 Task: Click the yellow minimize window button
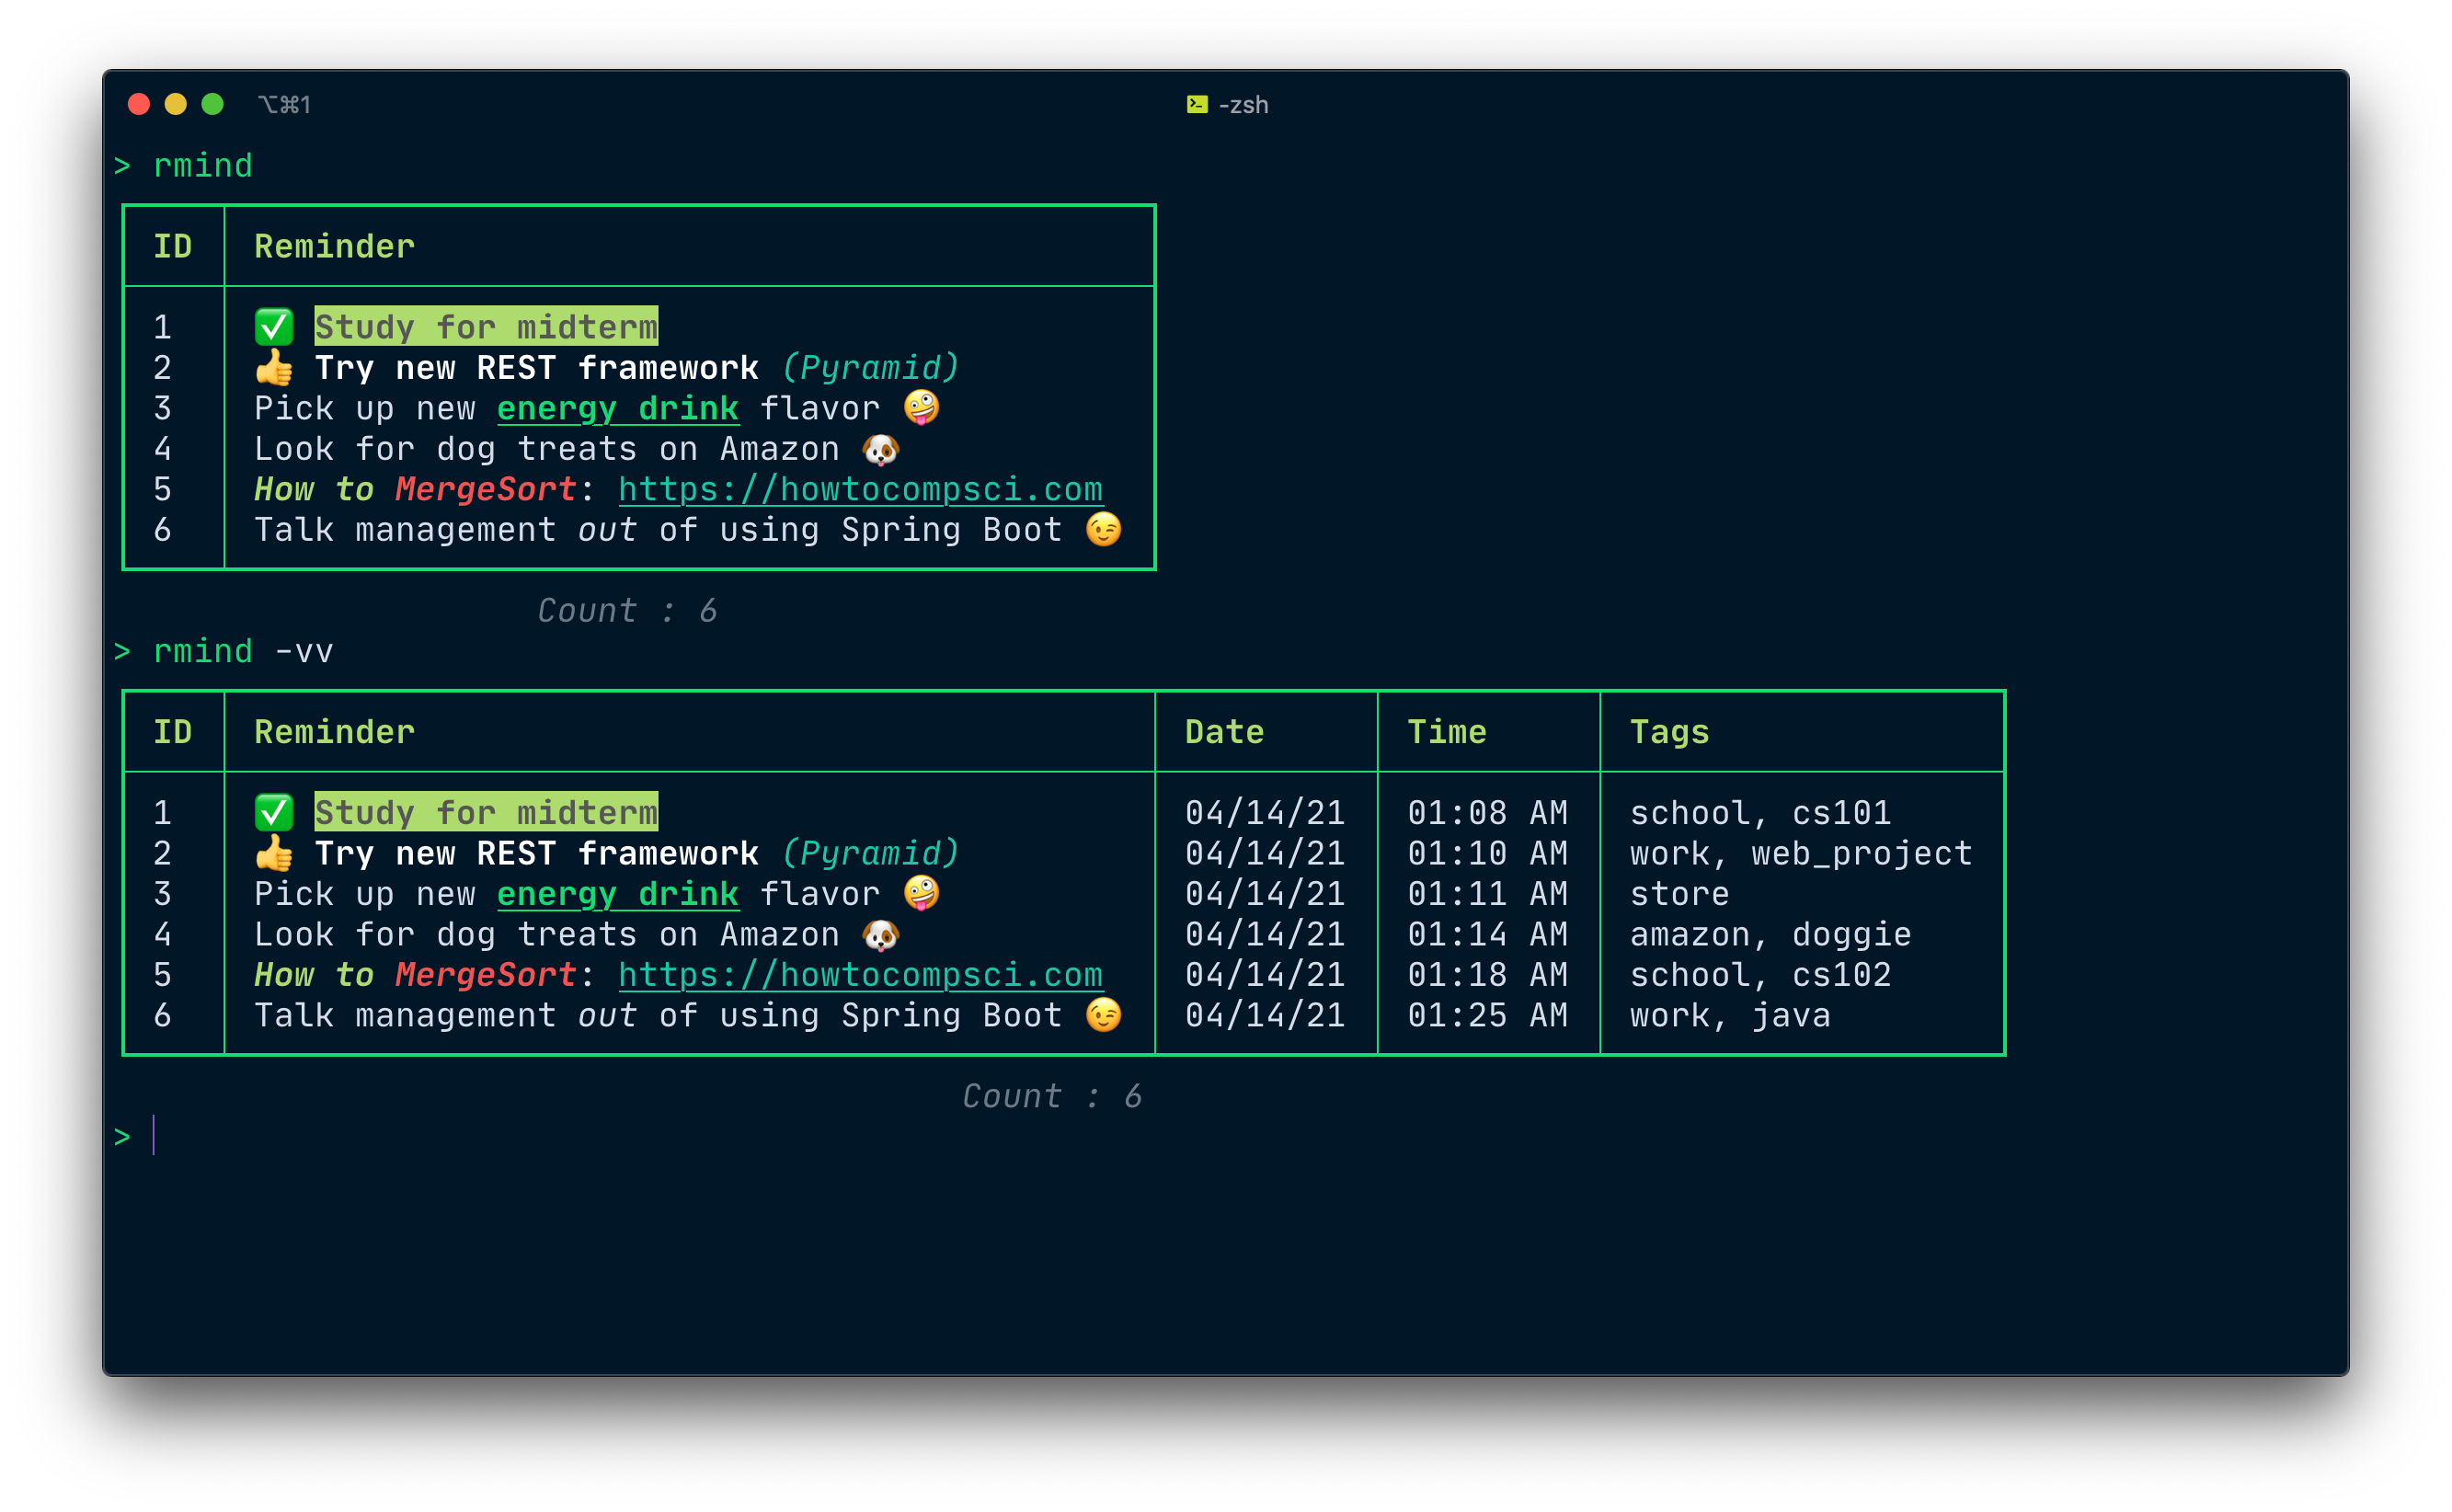coord(175,104)
